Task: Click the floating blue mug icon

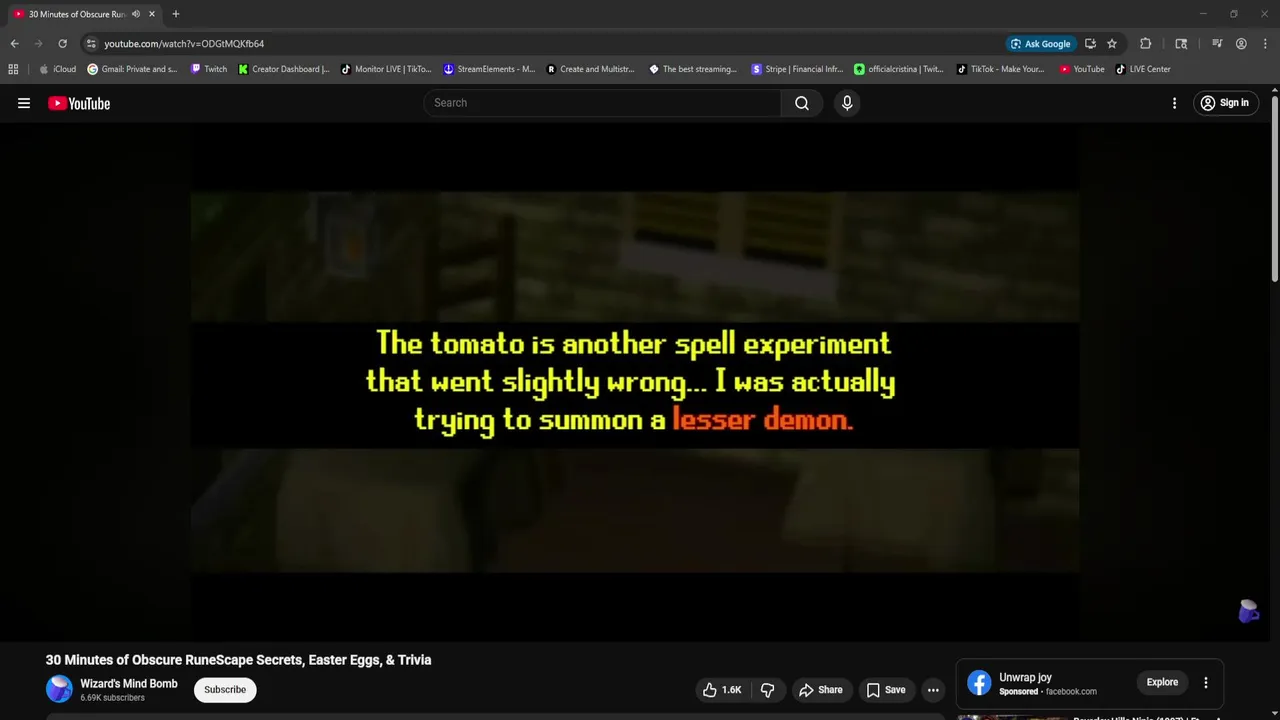Action: tap(1249, 611)
